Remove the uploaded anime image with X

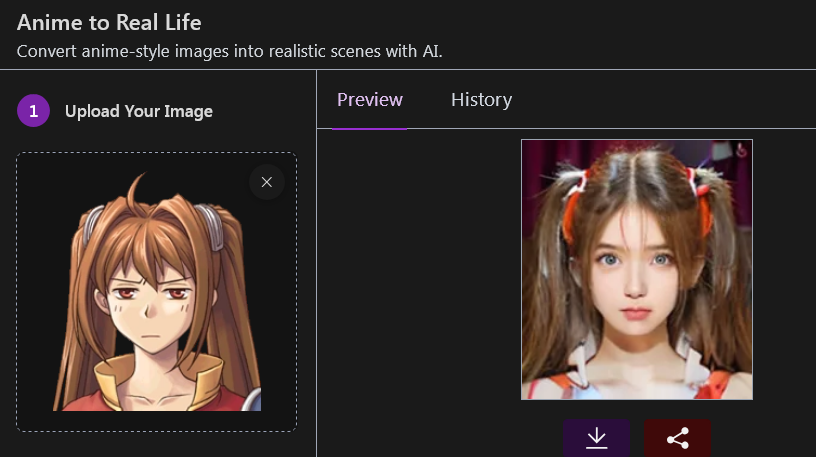click(266, 182)
